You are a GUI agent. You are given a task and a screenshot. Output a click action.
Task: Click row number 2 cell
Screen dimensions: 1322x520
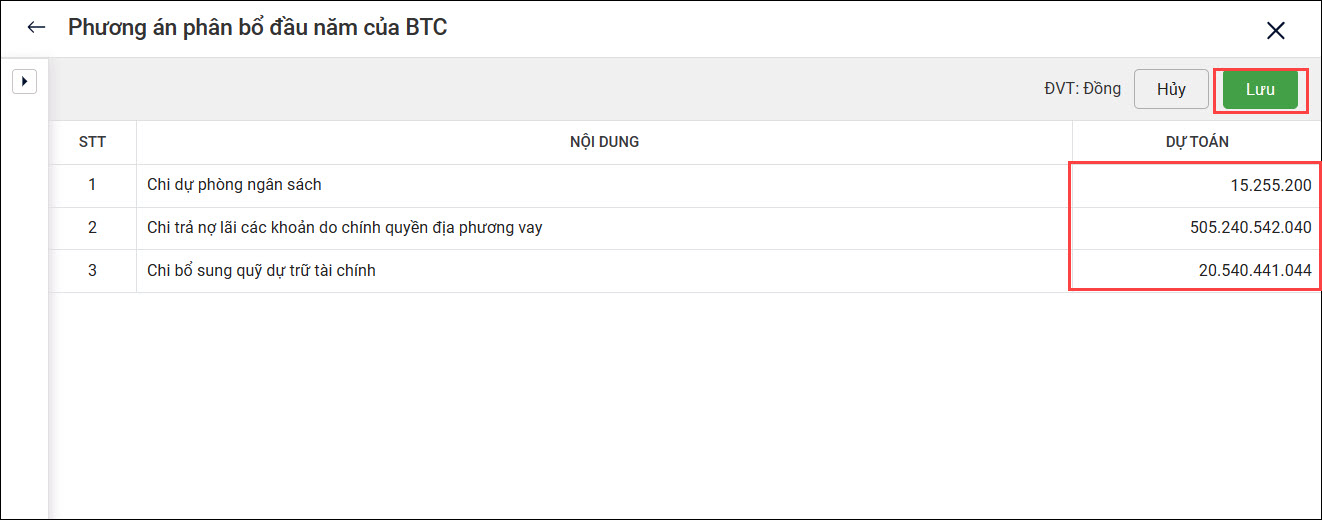[92, 228]
